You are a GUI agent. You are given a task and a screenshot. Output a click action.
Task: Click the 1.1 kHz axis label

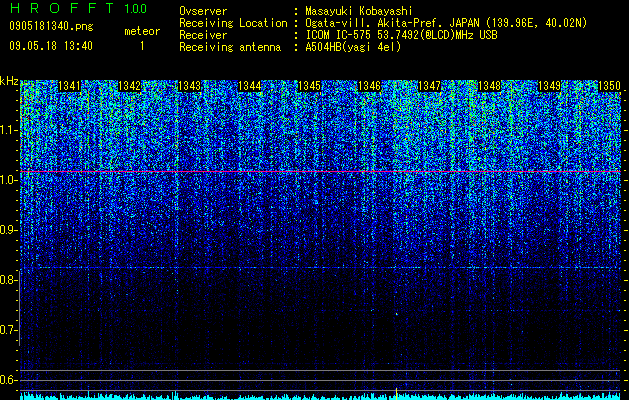pos(9,130)
